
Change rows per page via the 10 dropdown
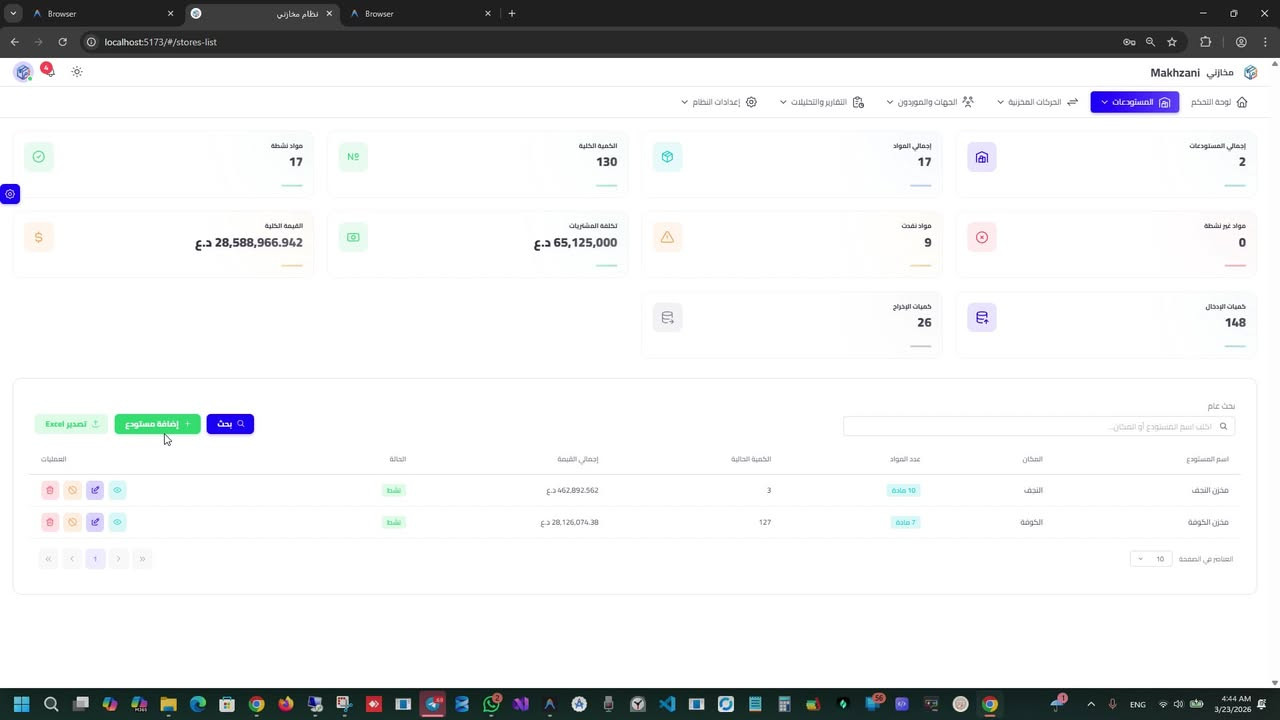tap(1150, 559)
